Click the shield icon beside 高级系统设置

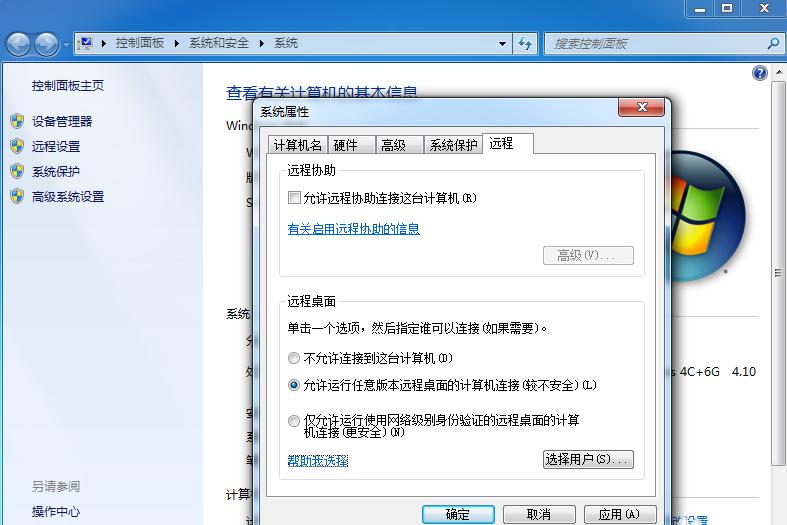pyautogui.click(x=17, y=196)
